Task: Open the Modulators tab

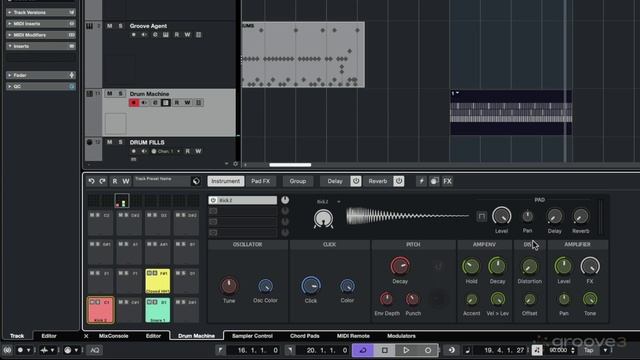Action: point(401,336)
